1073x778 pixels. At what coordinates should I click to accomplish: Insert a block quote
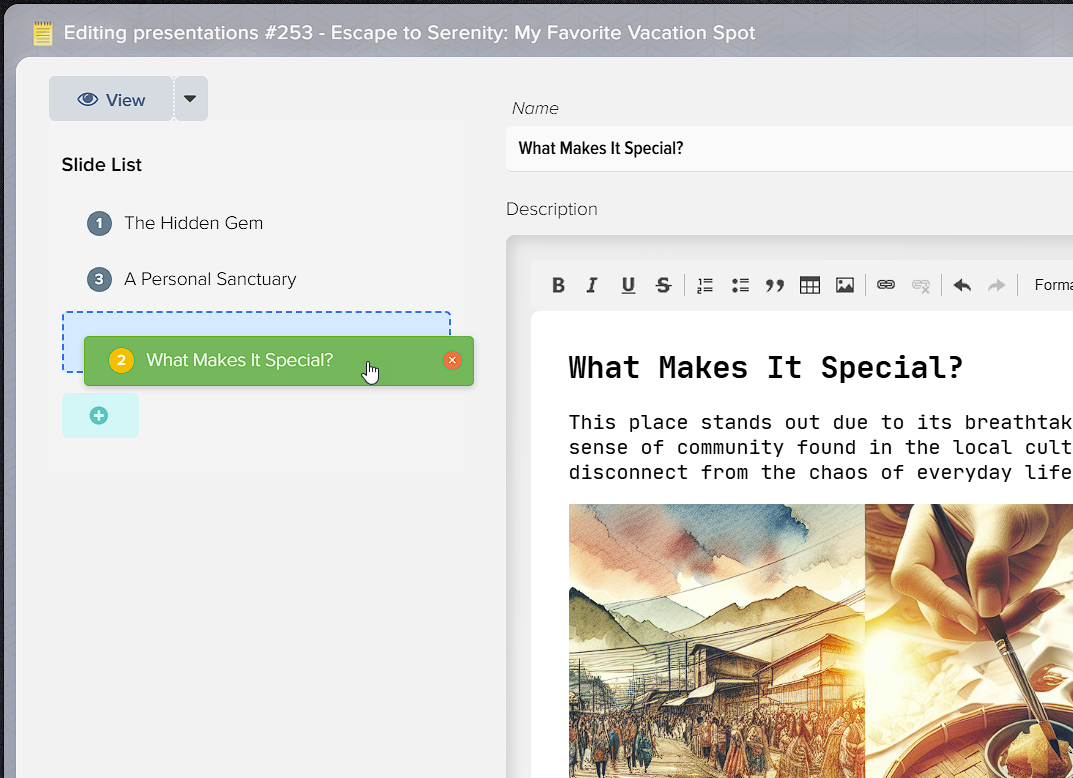[x=775, y=285]
